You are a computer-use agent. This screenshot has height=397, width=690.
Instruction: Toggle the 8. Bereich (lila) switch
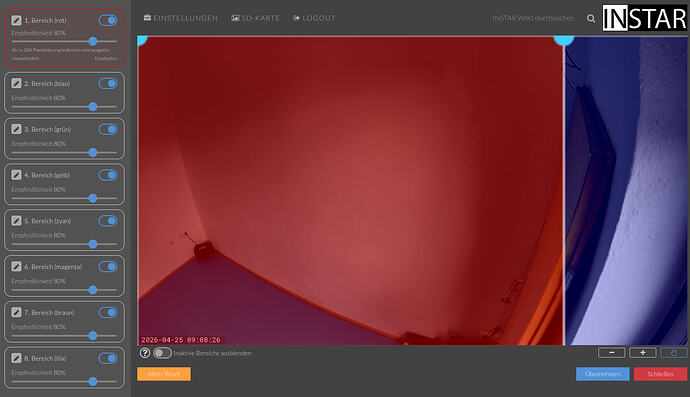click(x=108, y=358)
